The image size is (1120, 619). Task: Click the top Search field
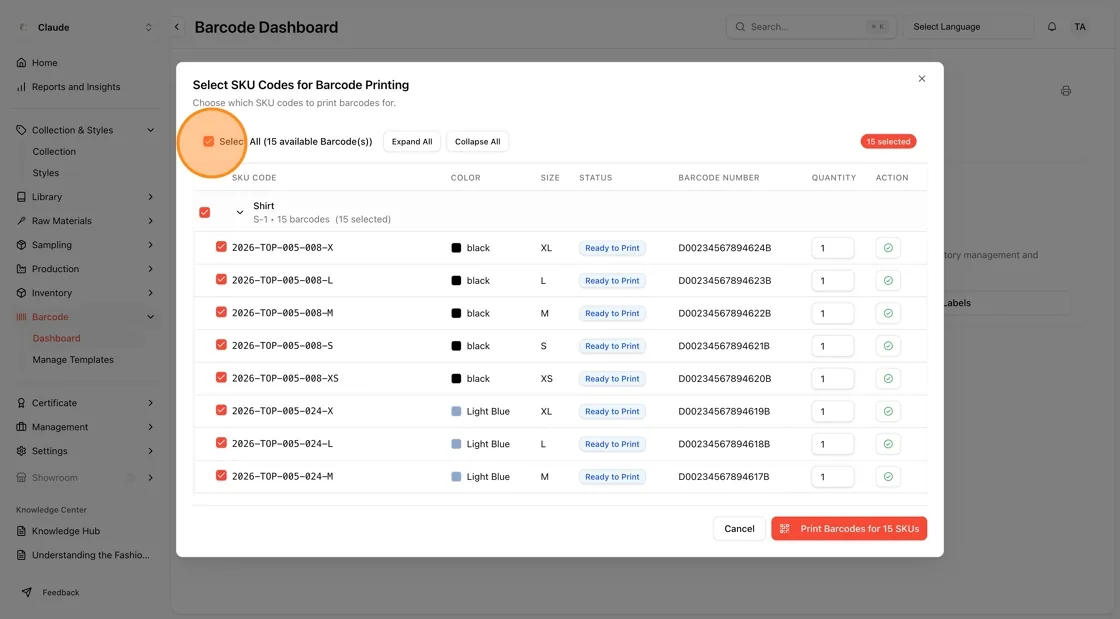click(x=811, y=27)
